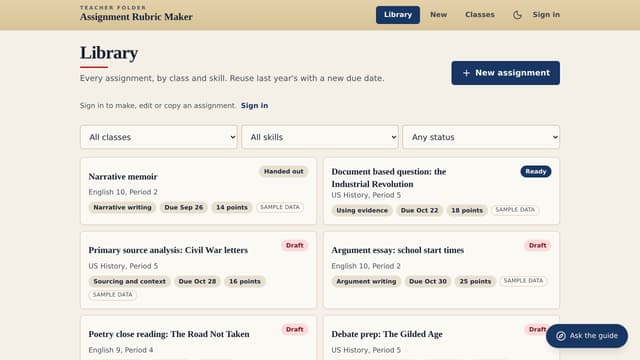Click the Sign in link below the subtitle

(254, 106)
